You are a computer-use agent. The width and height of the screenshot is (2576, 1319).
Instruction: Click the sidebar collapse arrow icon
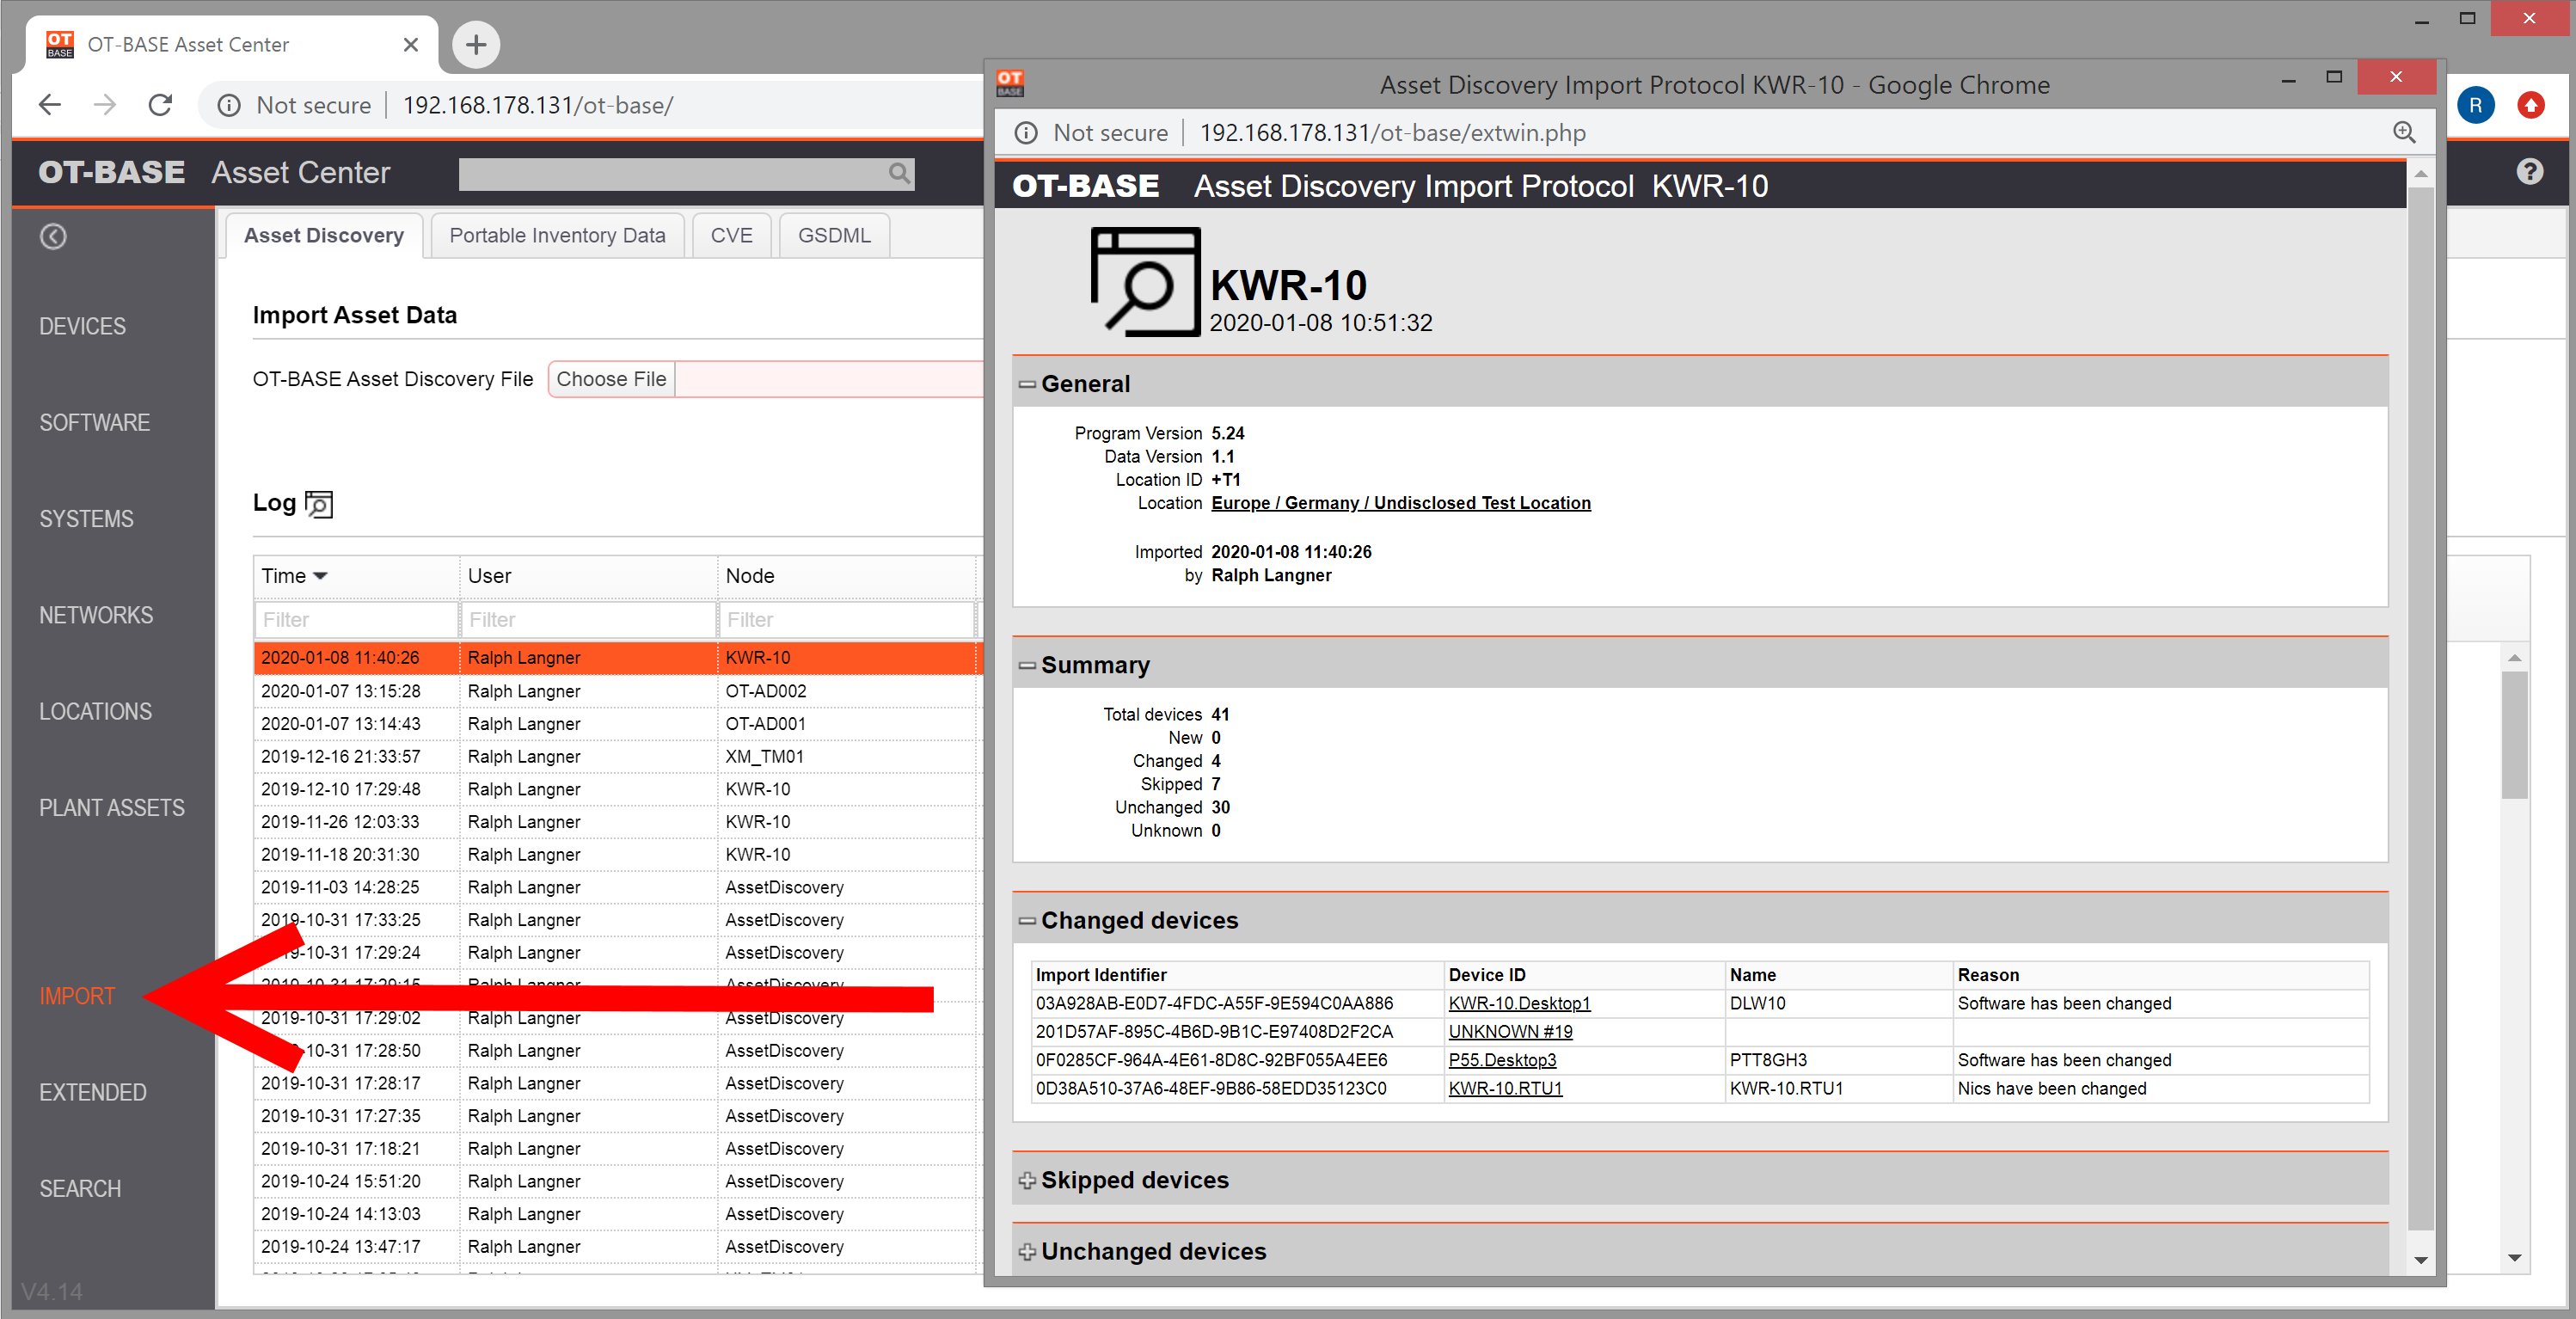[x=53, y=236]
